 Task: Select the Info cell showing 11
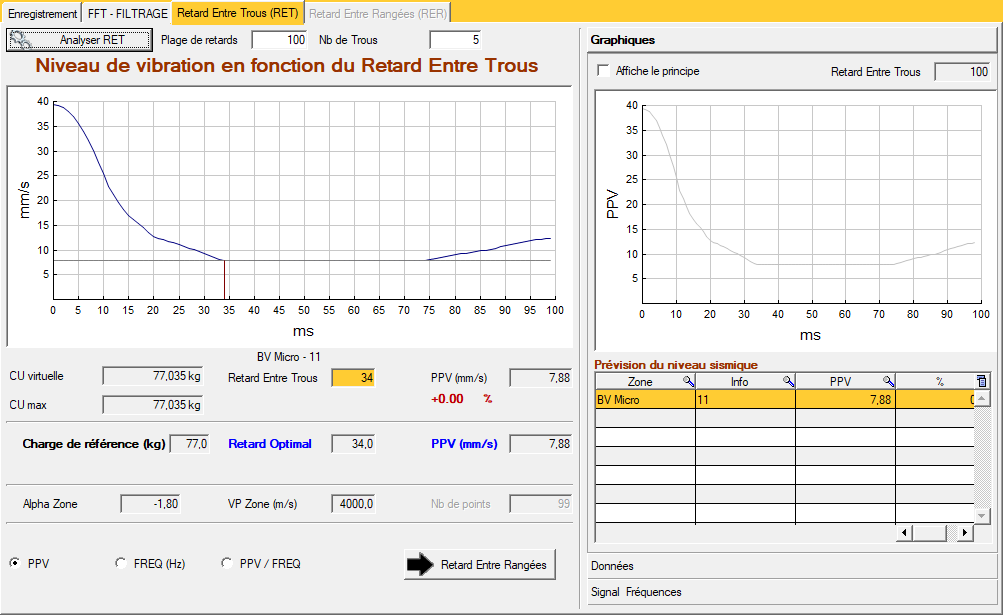click(745, 399)
